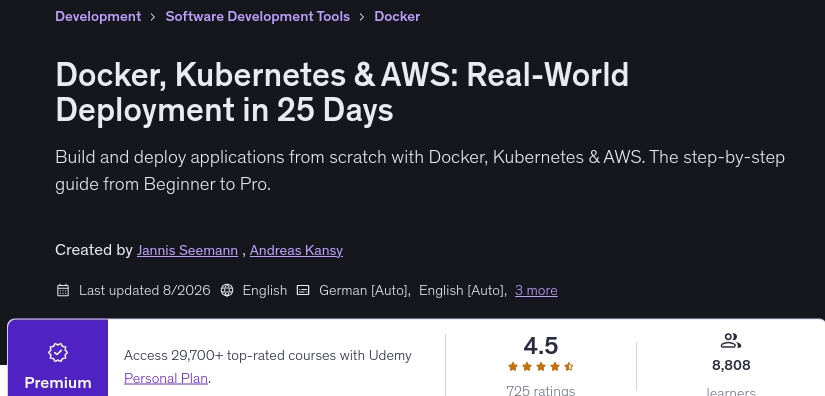Click the 'Created by' label
825x396 pixels.
point(94,250)
